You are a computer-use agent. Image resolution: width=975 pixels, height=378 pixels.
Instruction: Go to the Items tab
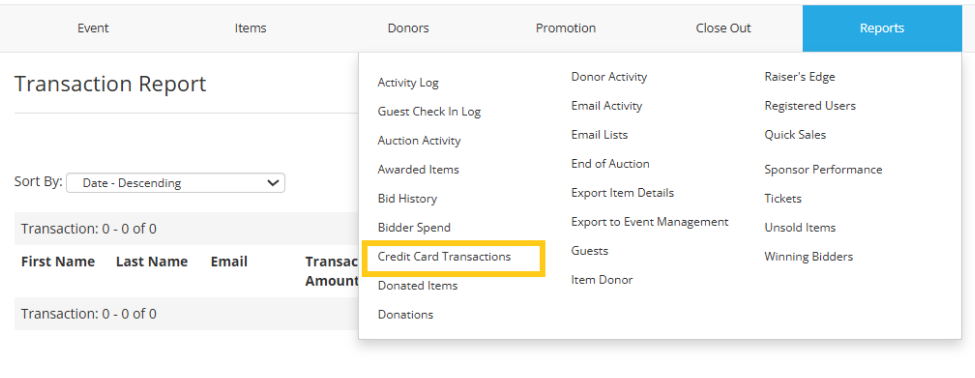251,29
